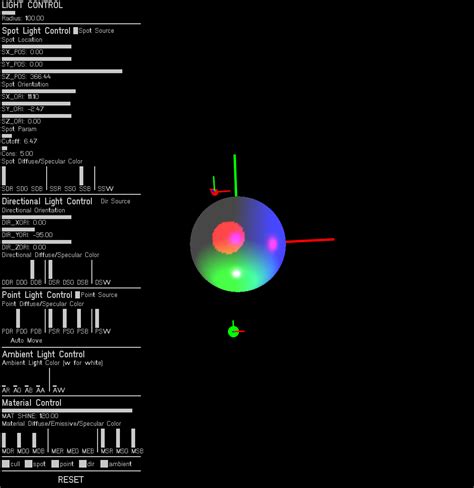This screenshot has height=488, width=474.
Task: Click the "Material Control" heading
Action: (x=32, y=403)
